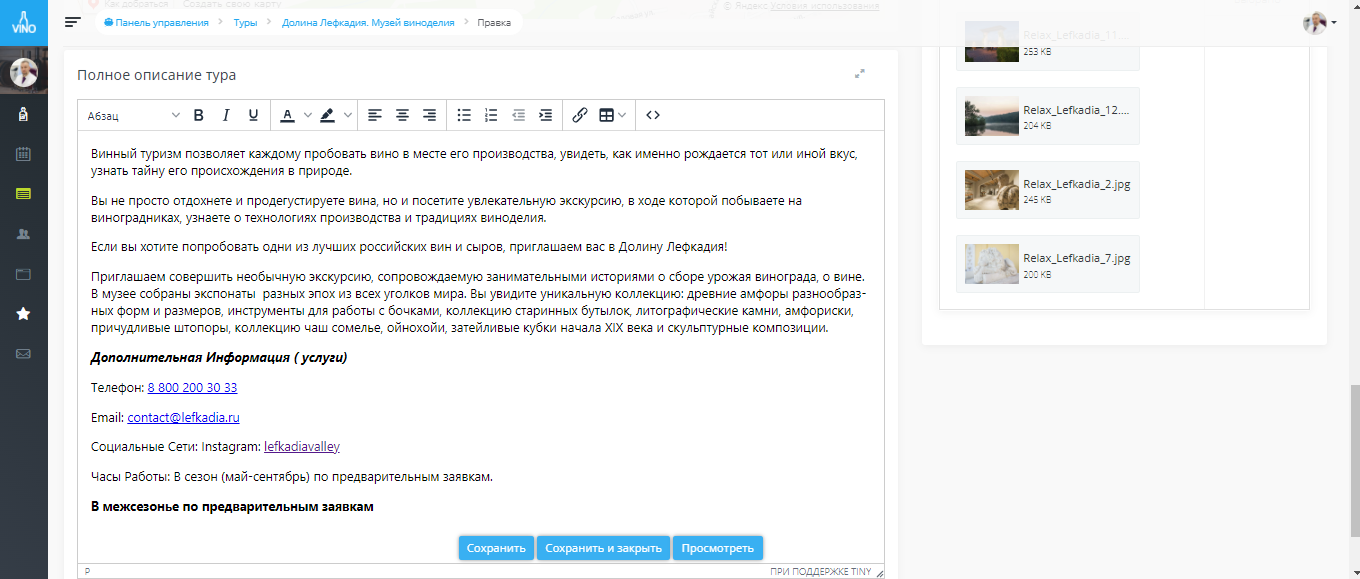Toggle italic formatting in the editor

tap(226, 115)
